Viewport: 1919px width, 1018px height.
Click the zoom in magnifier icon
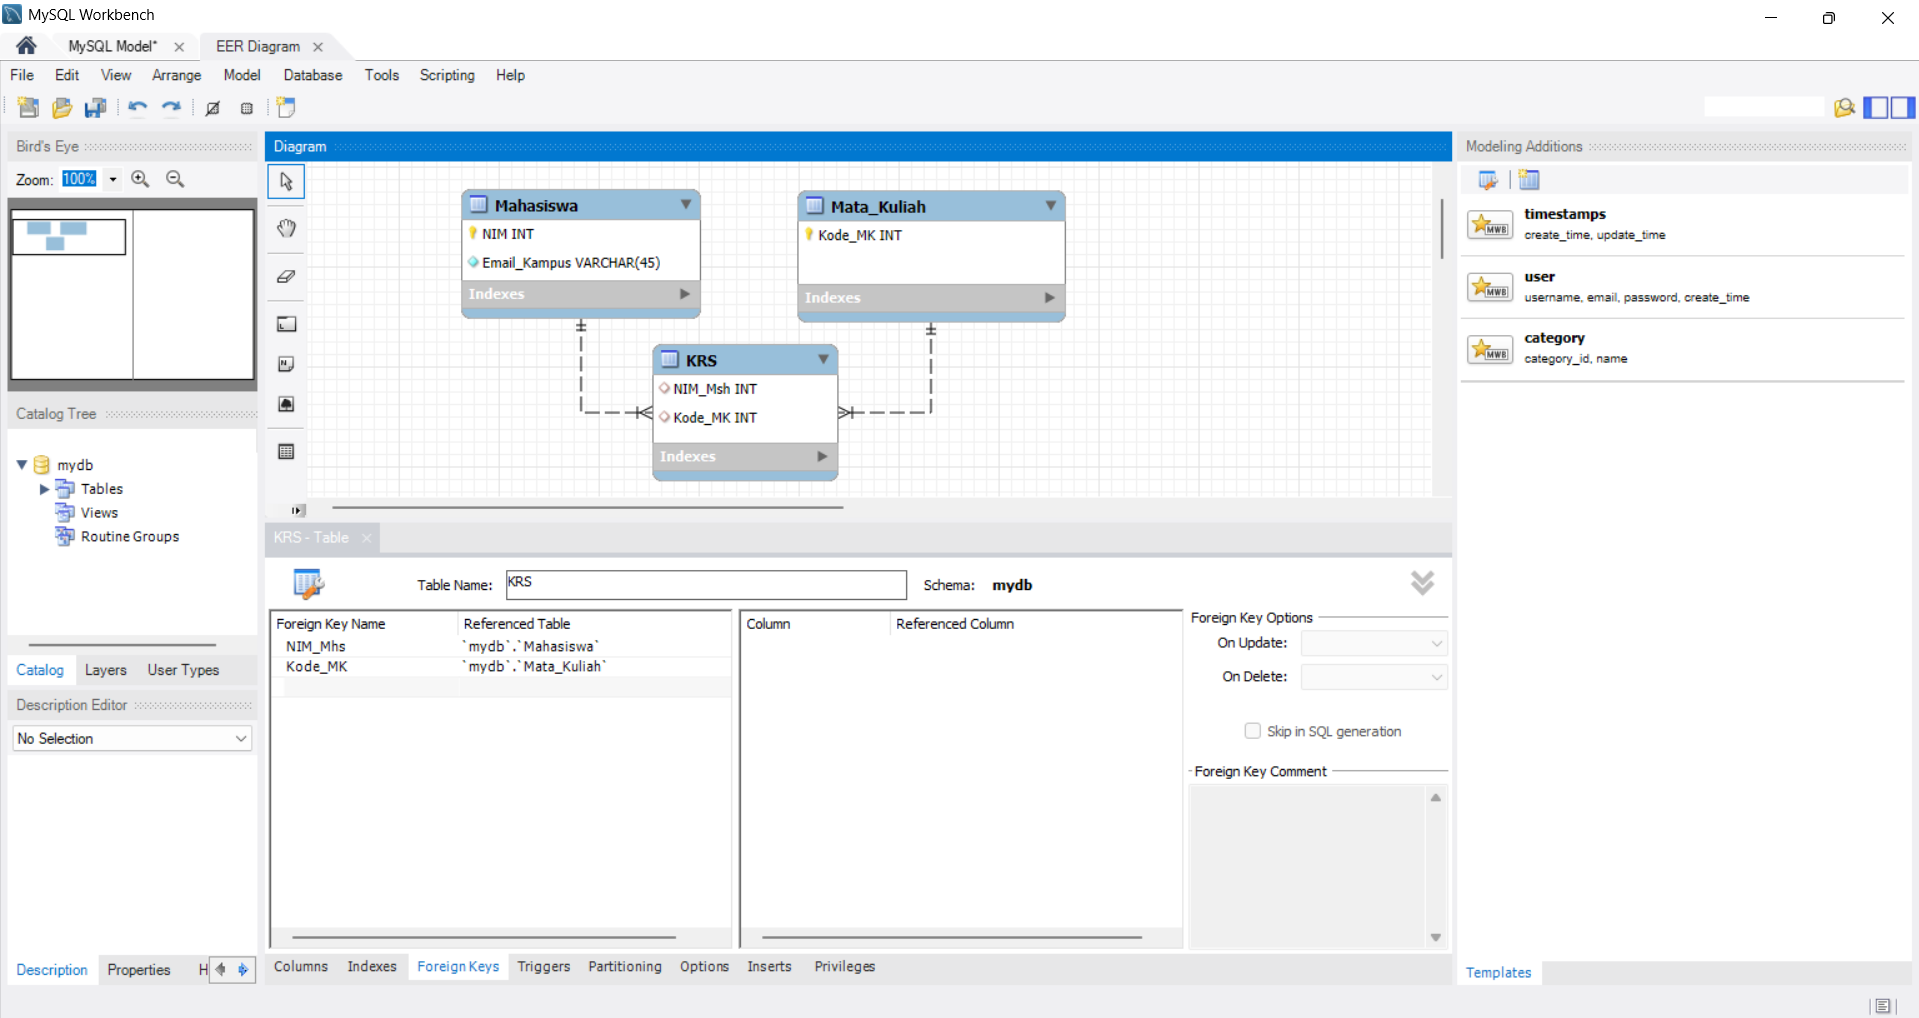point(141,179)
